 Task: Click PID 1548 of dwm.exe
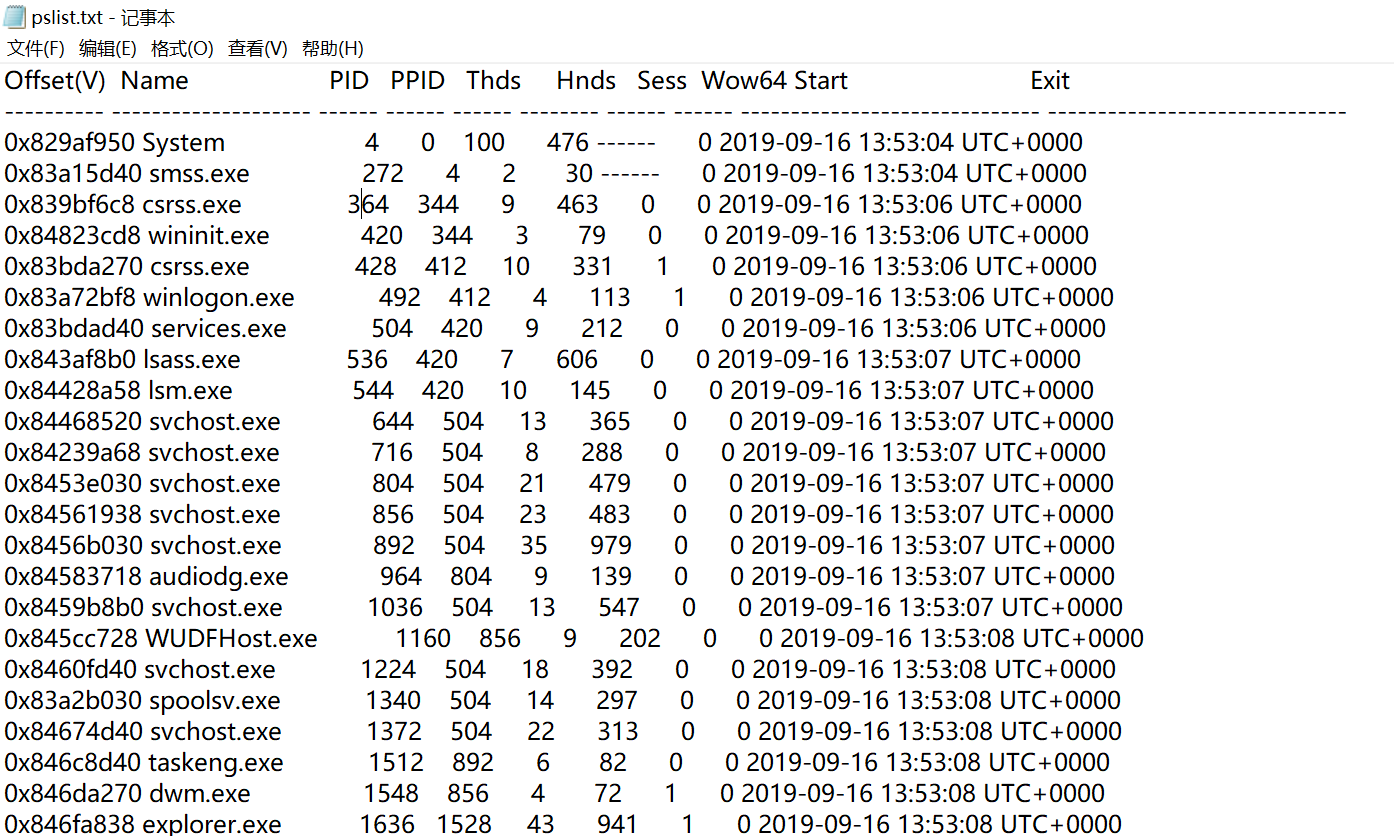tap(392, 794)
